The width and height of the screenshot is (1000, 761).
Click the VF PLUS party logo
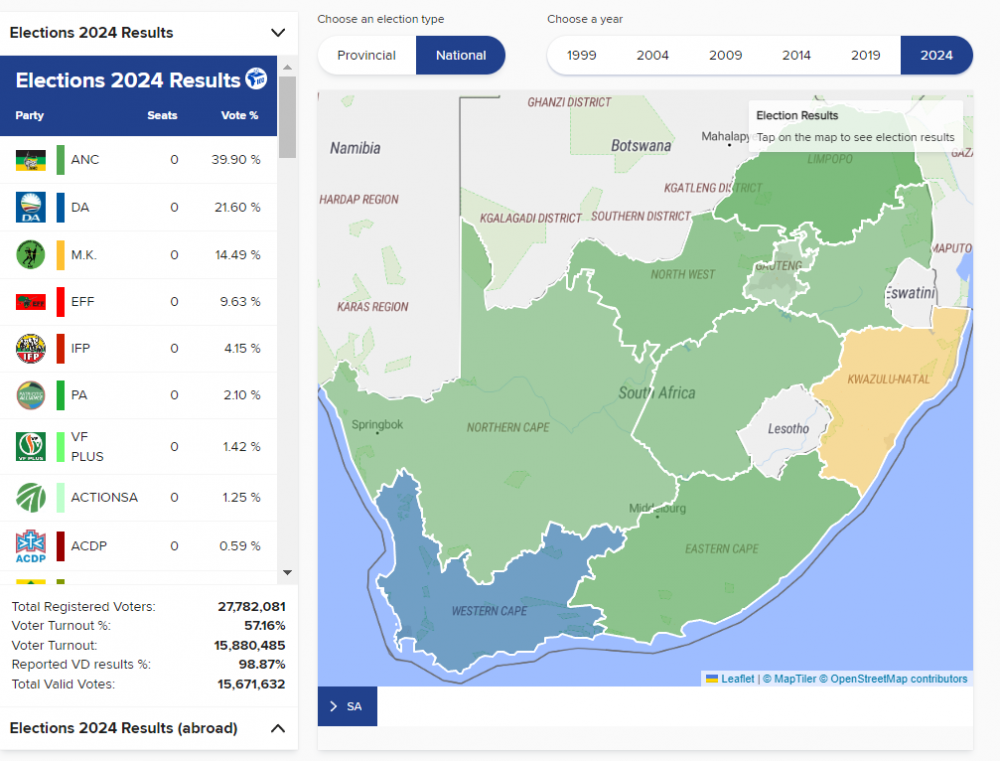point(31,447)
